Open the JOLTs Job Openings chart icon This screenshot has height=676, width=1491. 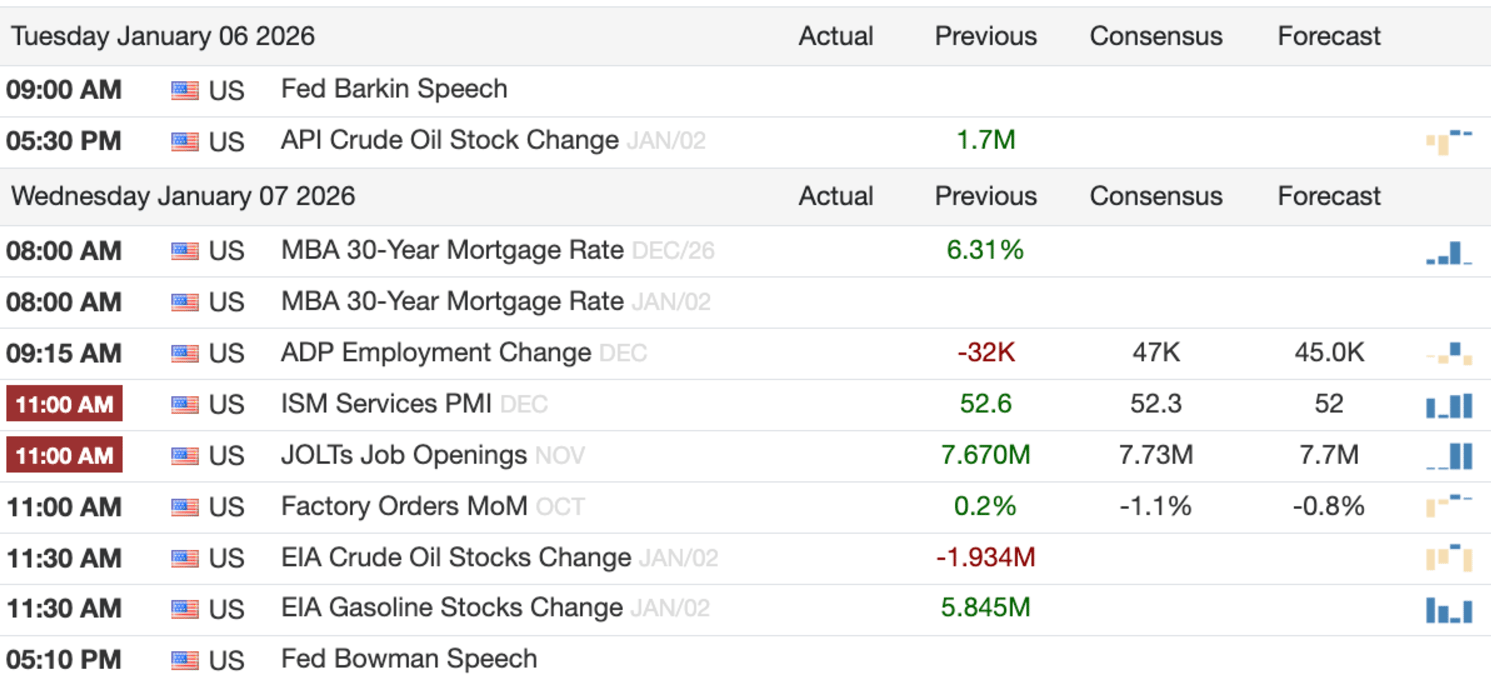click(1448, 456)
